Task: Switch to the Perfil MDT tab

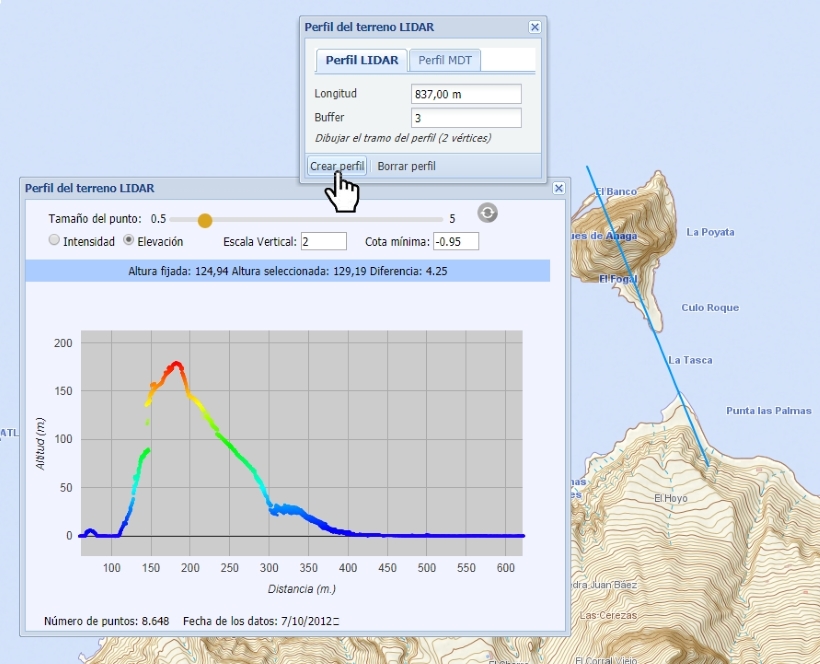Action: click(445, 60)
